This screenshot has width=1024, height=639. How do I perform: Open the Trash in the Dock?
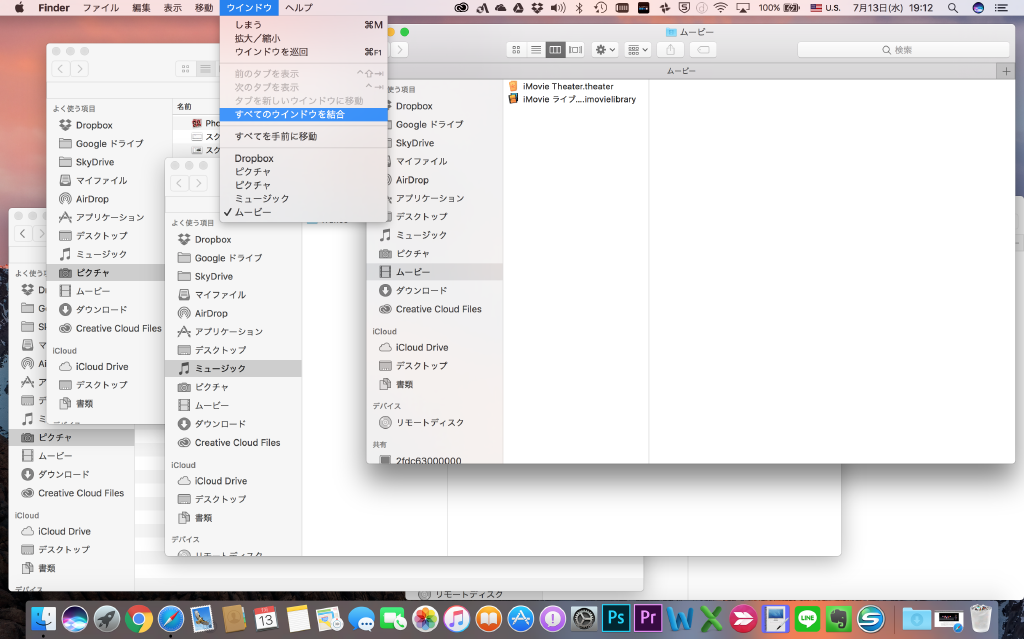[x=979, y=618]
